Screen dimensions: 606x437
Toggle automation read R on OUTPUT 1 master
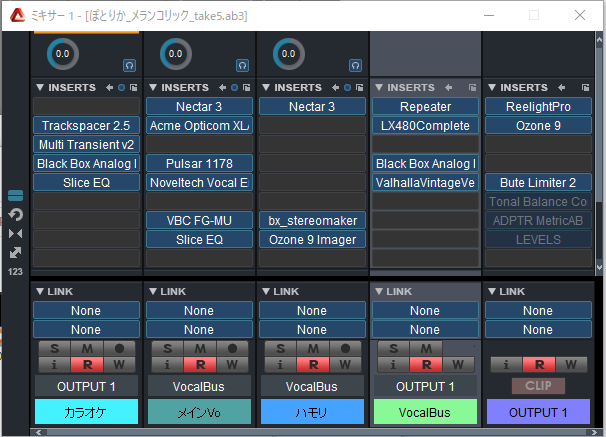pyautogui.click(x=539, y=364)
